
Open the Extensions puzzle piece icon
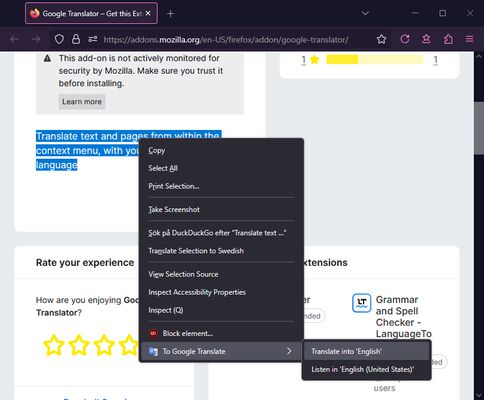click(448, 39)
